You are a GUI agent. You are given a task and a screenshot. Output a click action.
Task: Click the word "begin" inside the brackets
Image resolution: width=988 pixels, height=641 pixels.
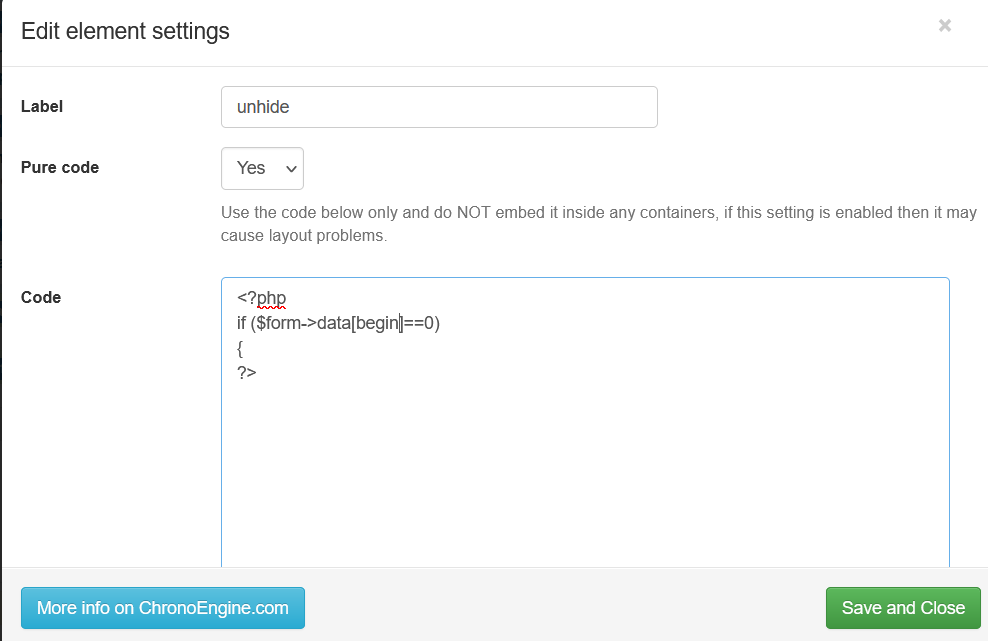377,323
